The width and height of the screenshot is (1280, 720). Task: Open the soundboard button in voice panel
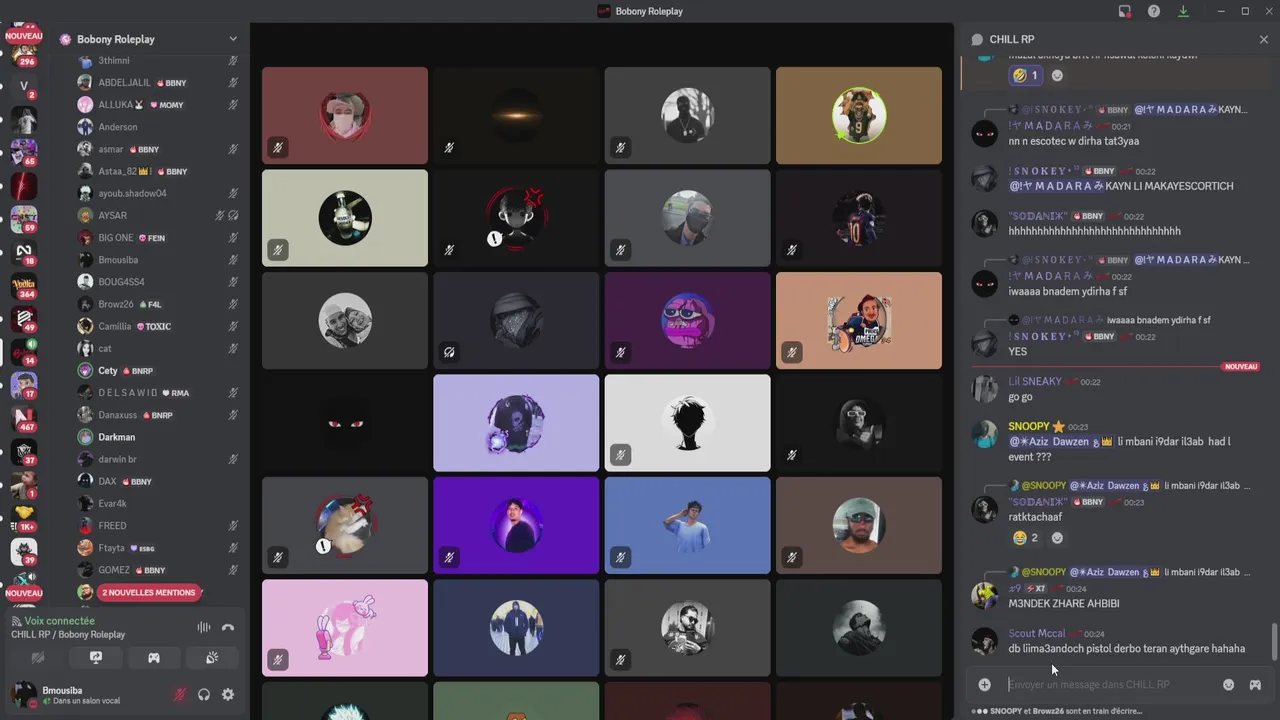[212, 658]
